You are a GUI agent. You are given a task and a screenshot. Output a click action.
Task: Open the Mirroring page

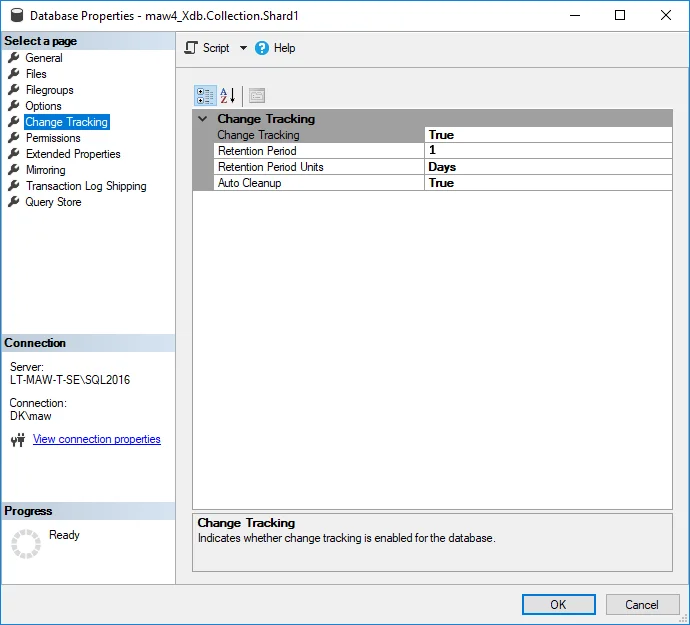tap(45, 170)
